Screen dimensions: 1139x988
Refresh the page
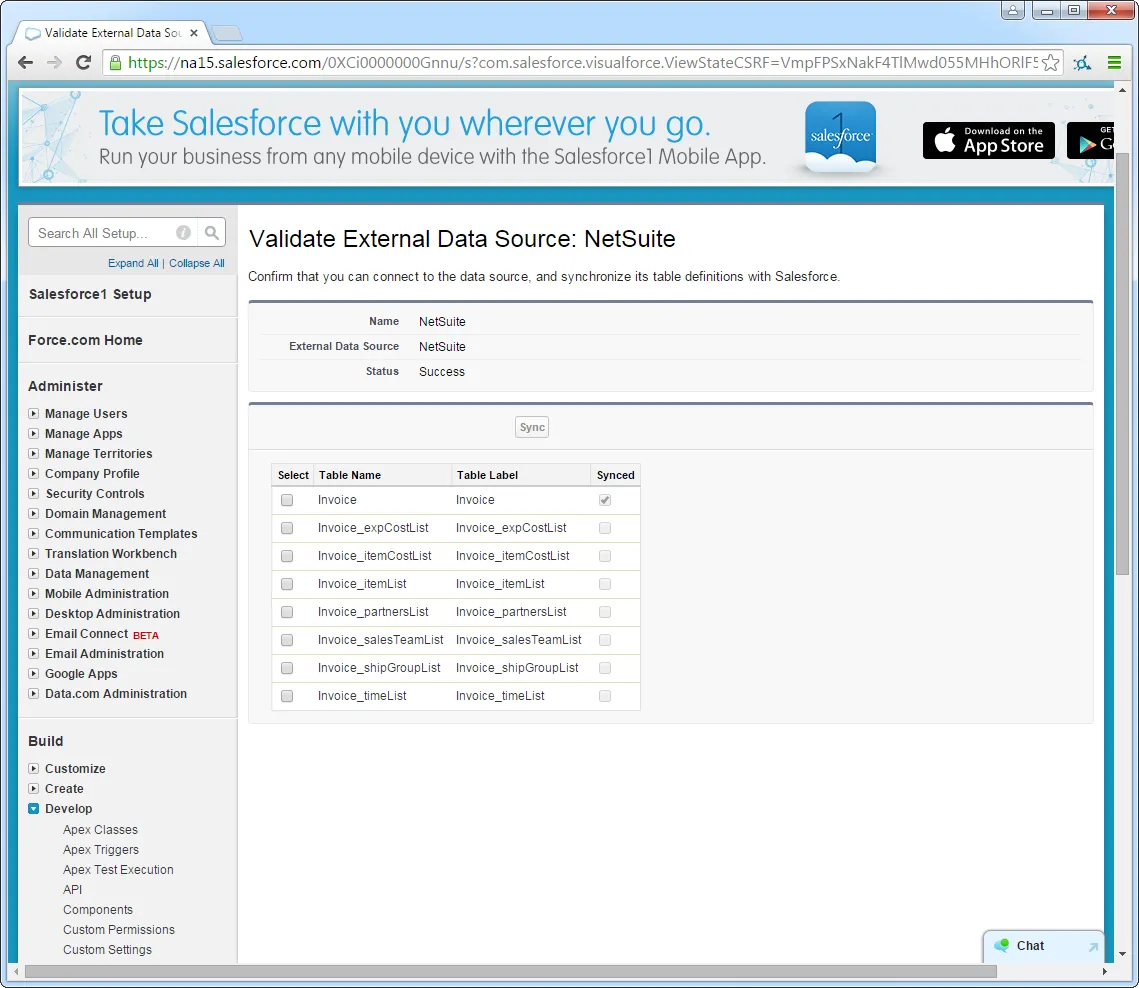(84, 62)
